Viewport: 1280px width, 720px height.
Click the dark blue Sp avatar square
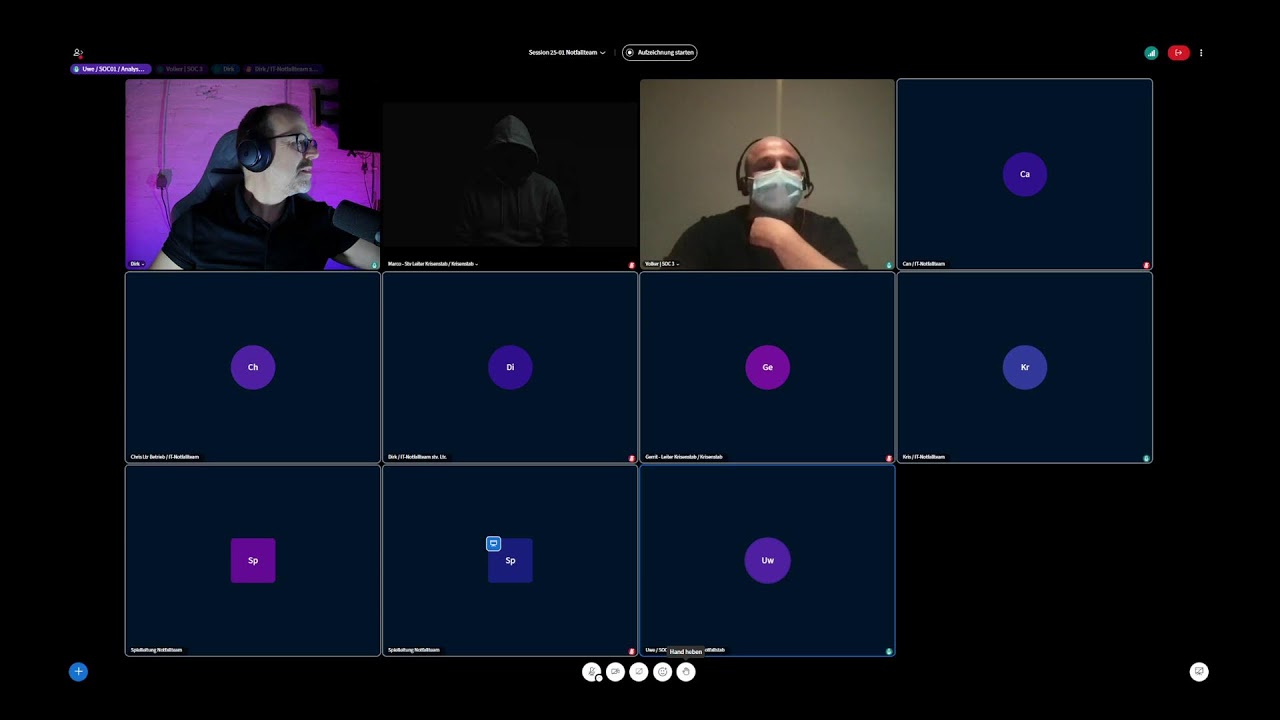(x=510, y=560)
